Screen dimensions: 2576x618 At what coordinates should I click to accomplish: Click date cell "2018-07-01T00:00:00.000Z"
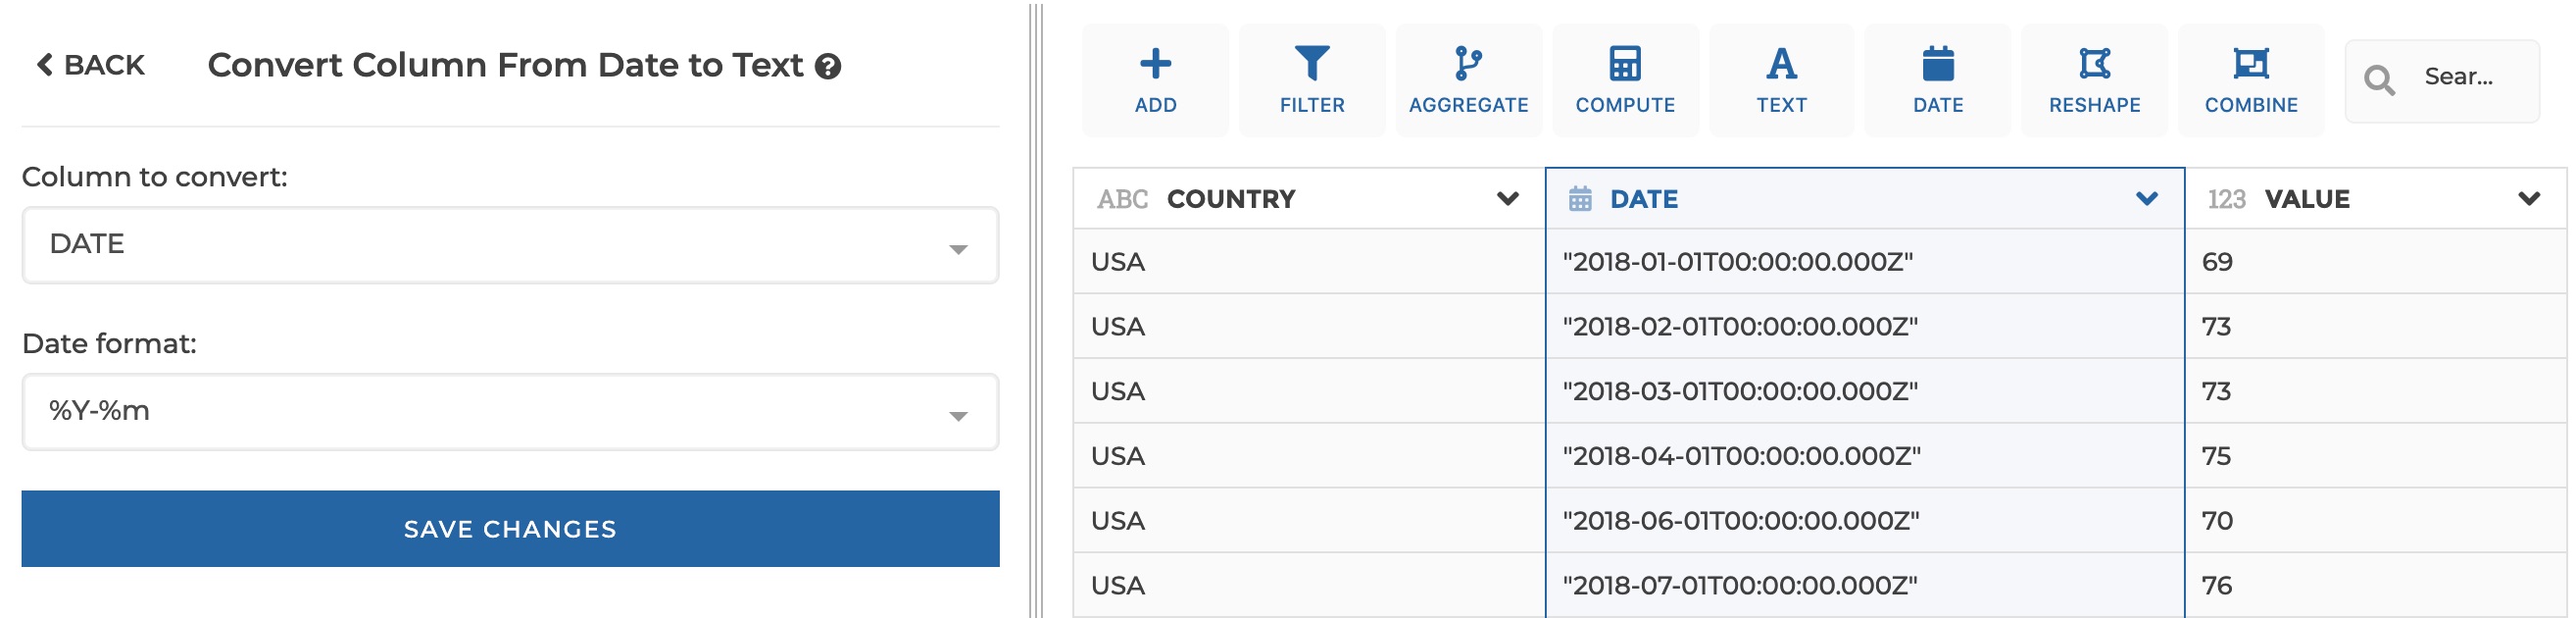point(1865,585)
